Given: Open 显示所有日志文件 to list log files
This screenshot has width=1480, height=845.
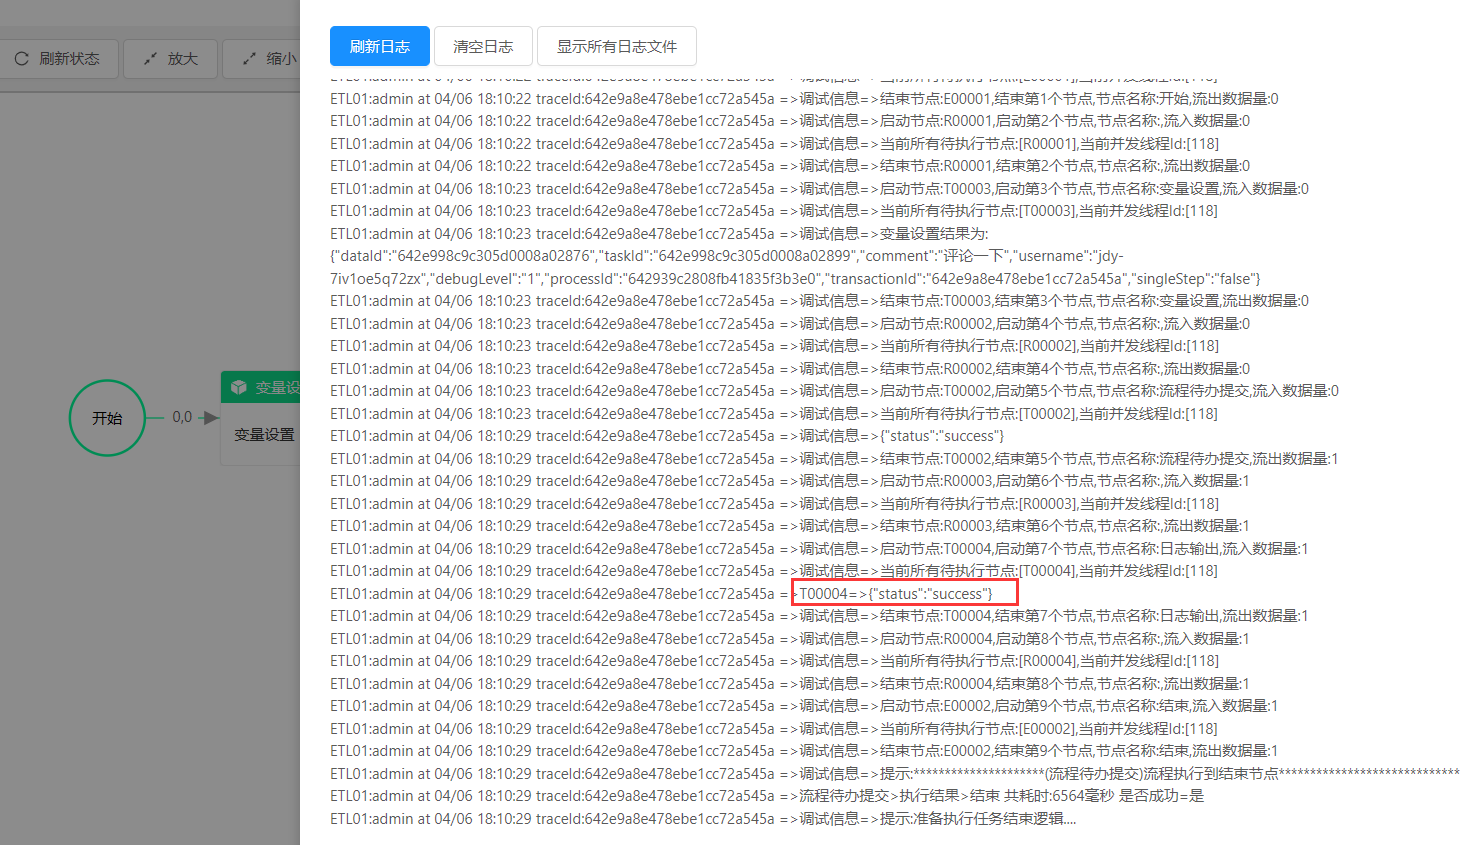Looking at the screenshot, I should (x=616, y=46).
